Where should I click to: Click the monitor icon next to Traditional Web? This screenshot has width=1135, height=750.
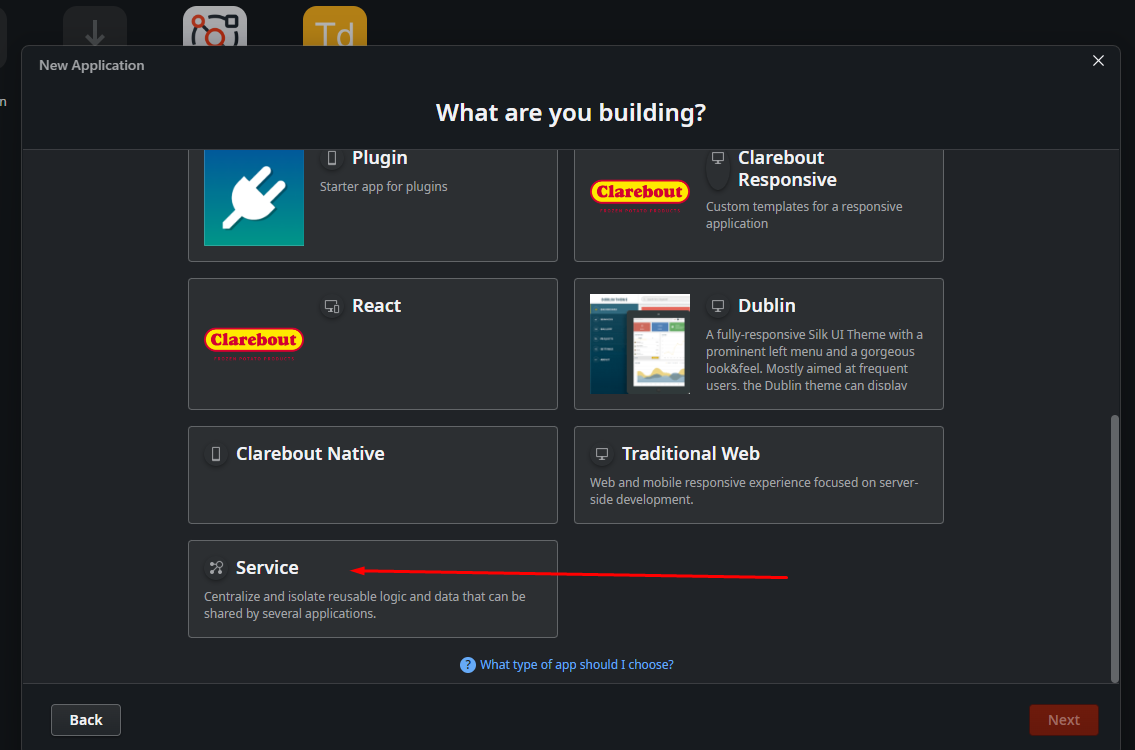pos(602,454)
